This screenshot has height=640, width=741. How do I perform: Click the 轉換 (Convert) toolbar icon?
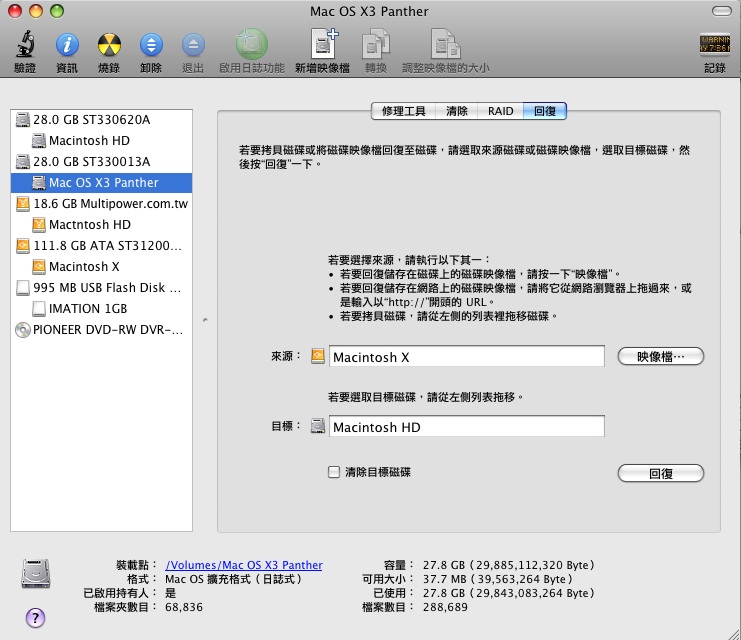point(376,44)
